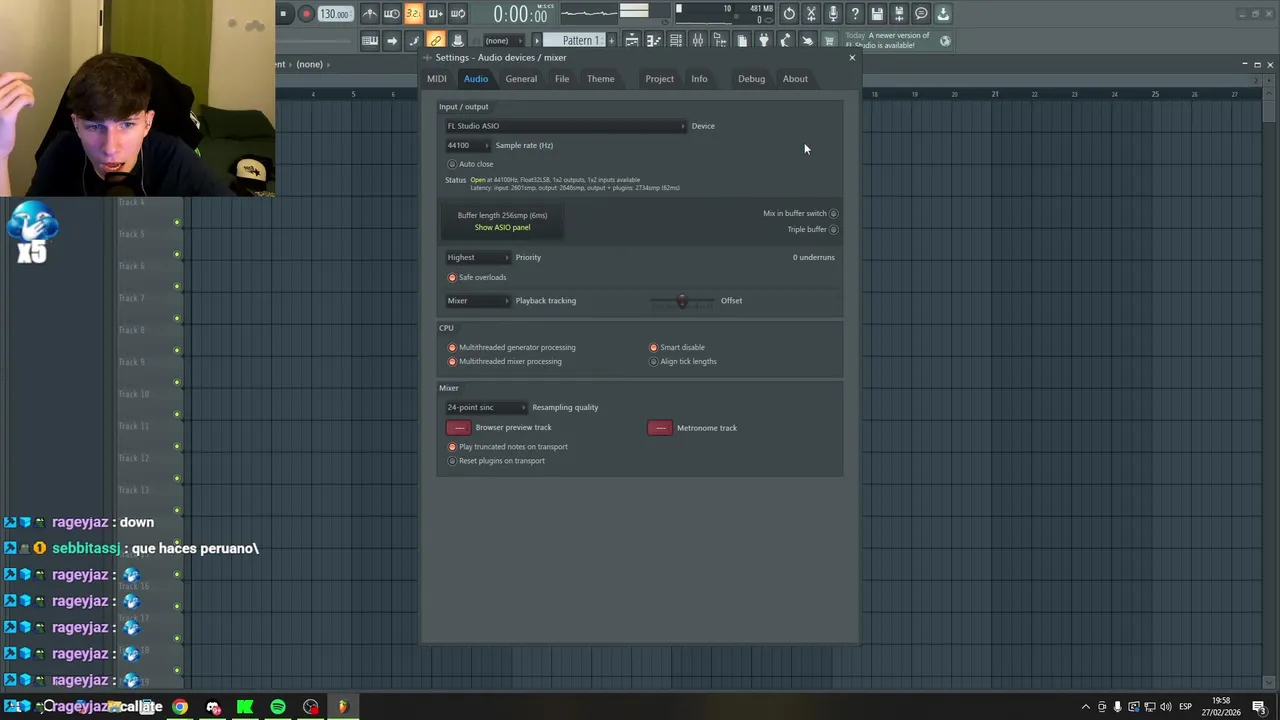Image resolution: width=1280 pixels, height=720 pixels.
Task: Click the 130.000 tempo field
Action: click(x=334, y=14)
